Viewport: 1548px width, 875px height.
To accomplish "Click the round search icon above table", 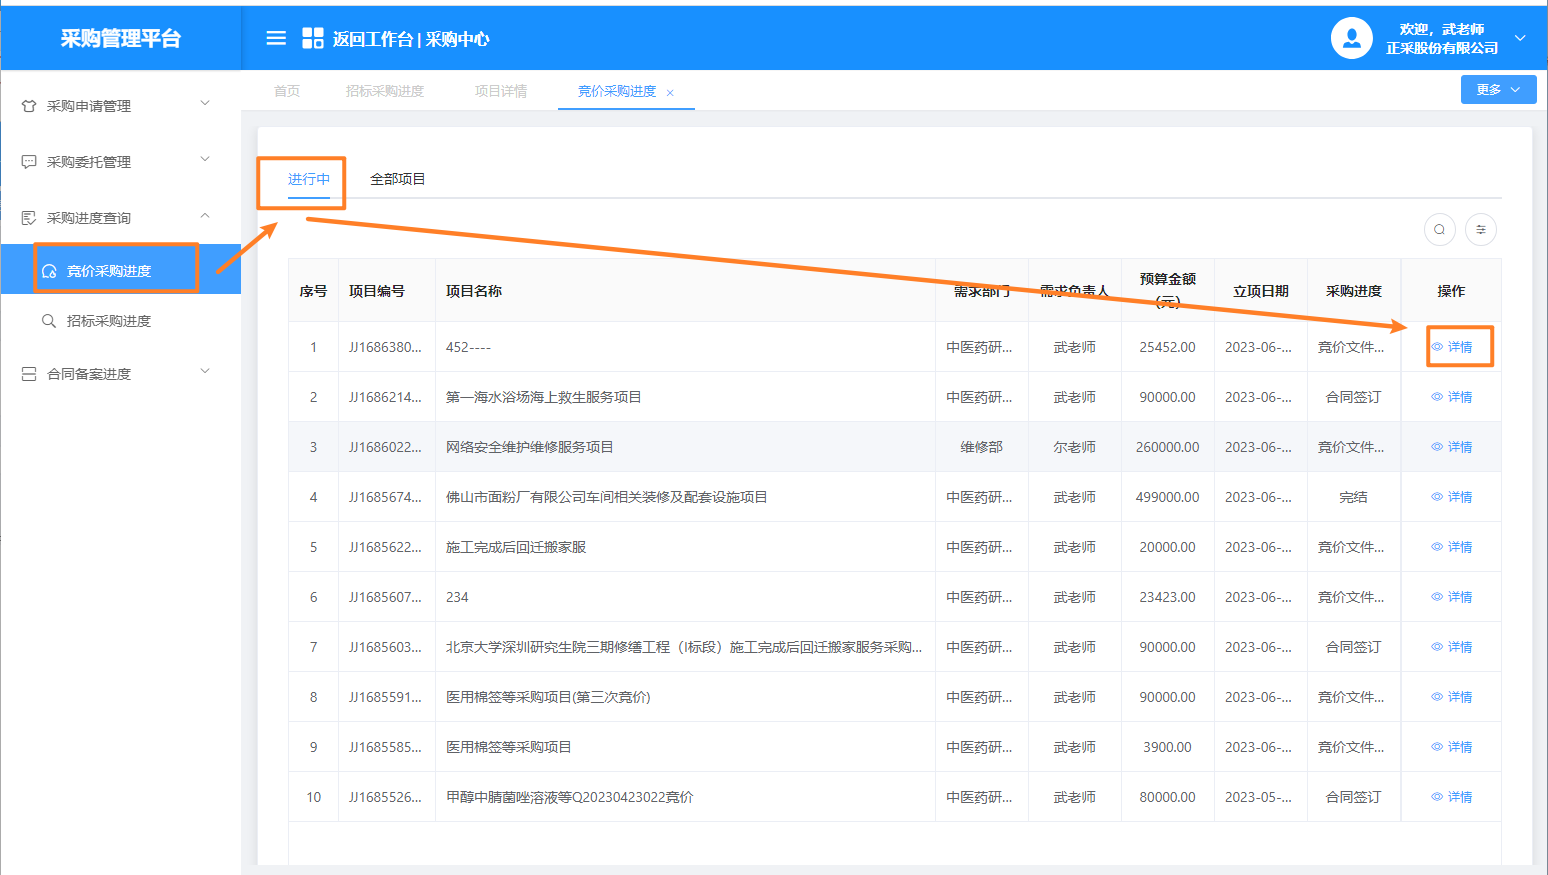I will point(1439,230).
